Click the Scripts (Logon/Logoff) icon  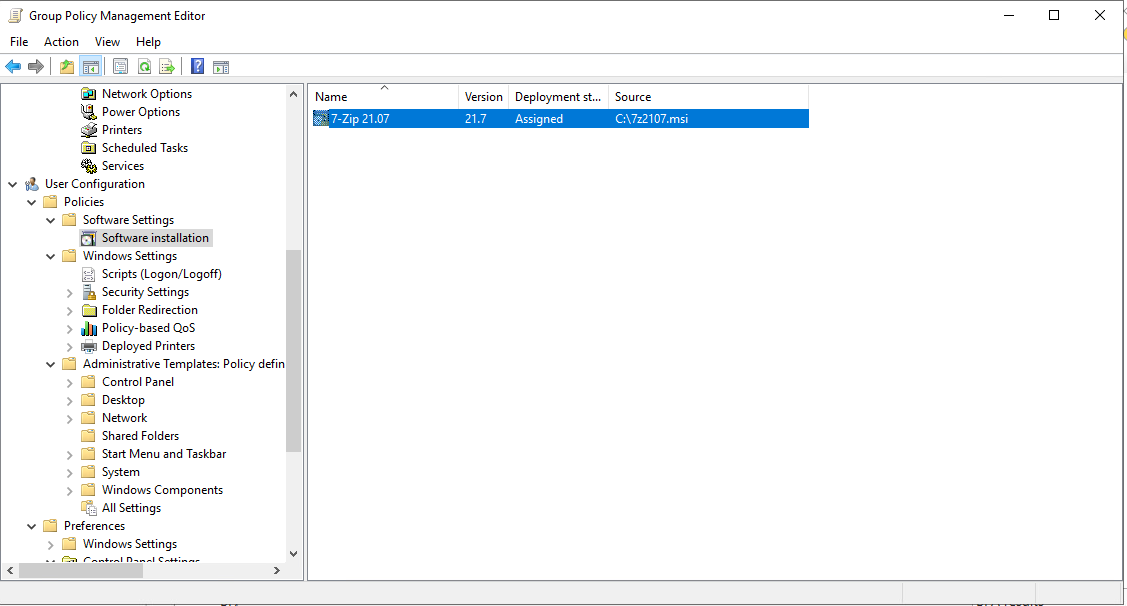[x=88, y=274]
